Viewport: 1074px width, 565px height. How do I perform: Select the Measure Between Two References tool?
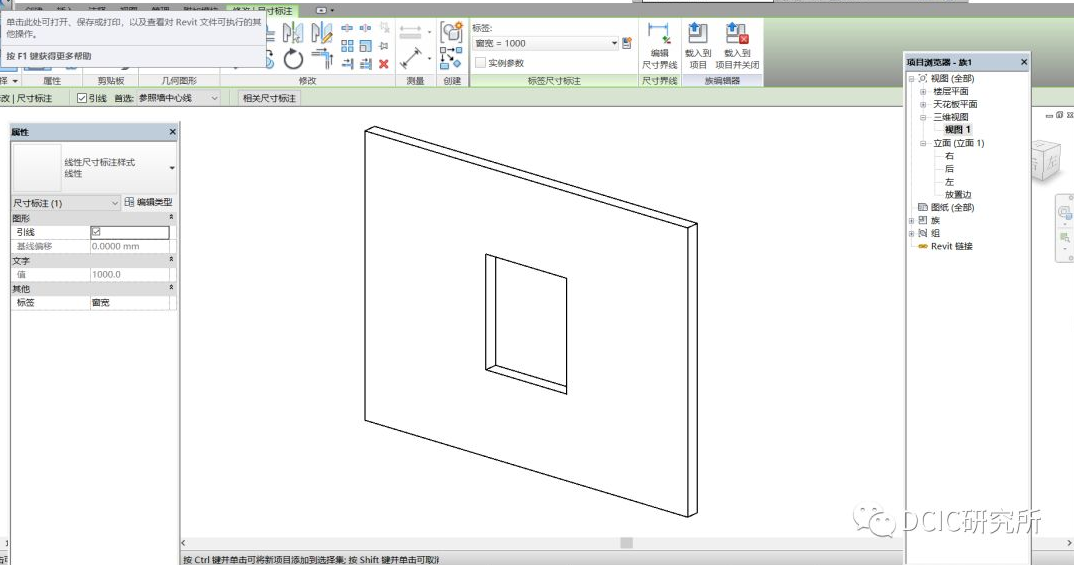(410, 32)
